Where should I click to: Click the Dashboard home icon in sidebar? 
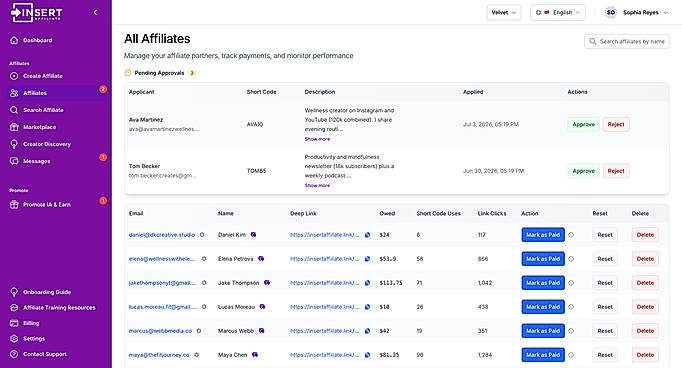14,40
